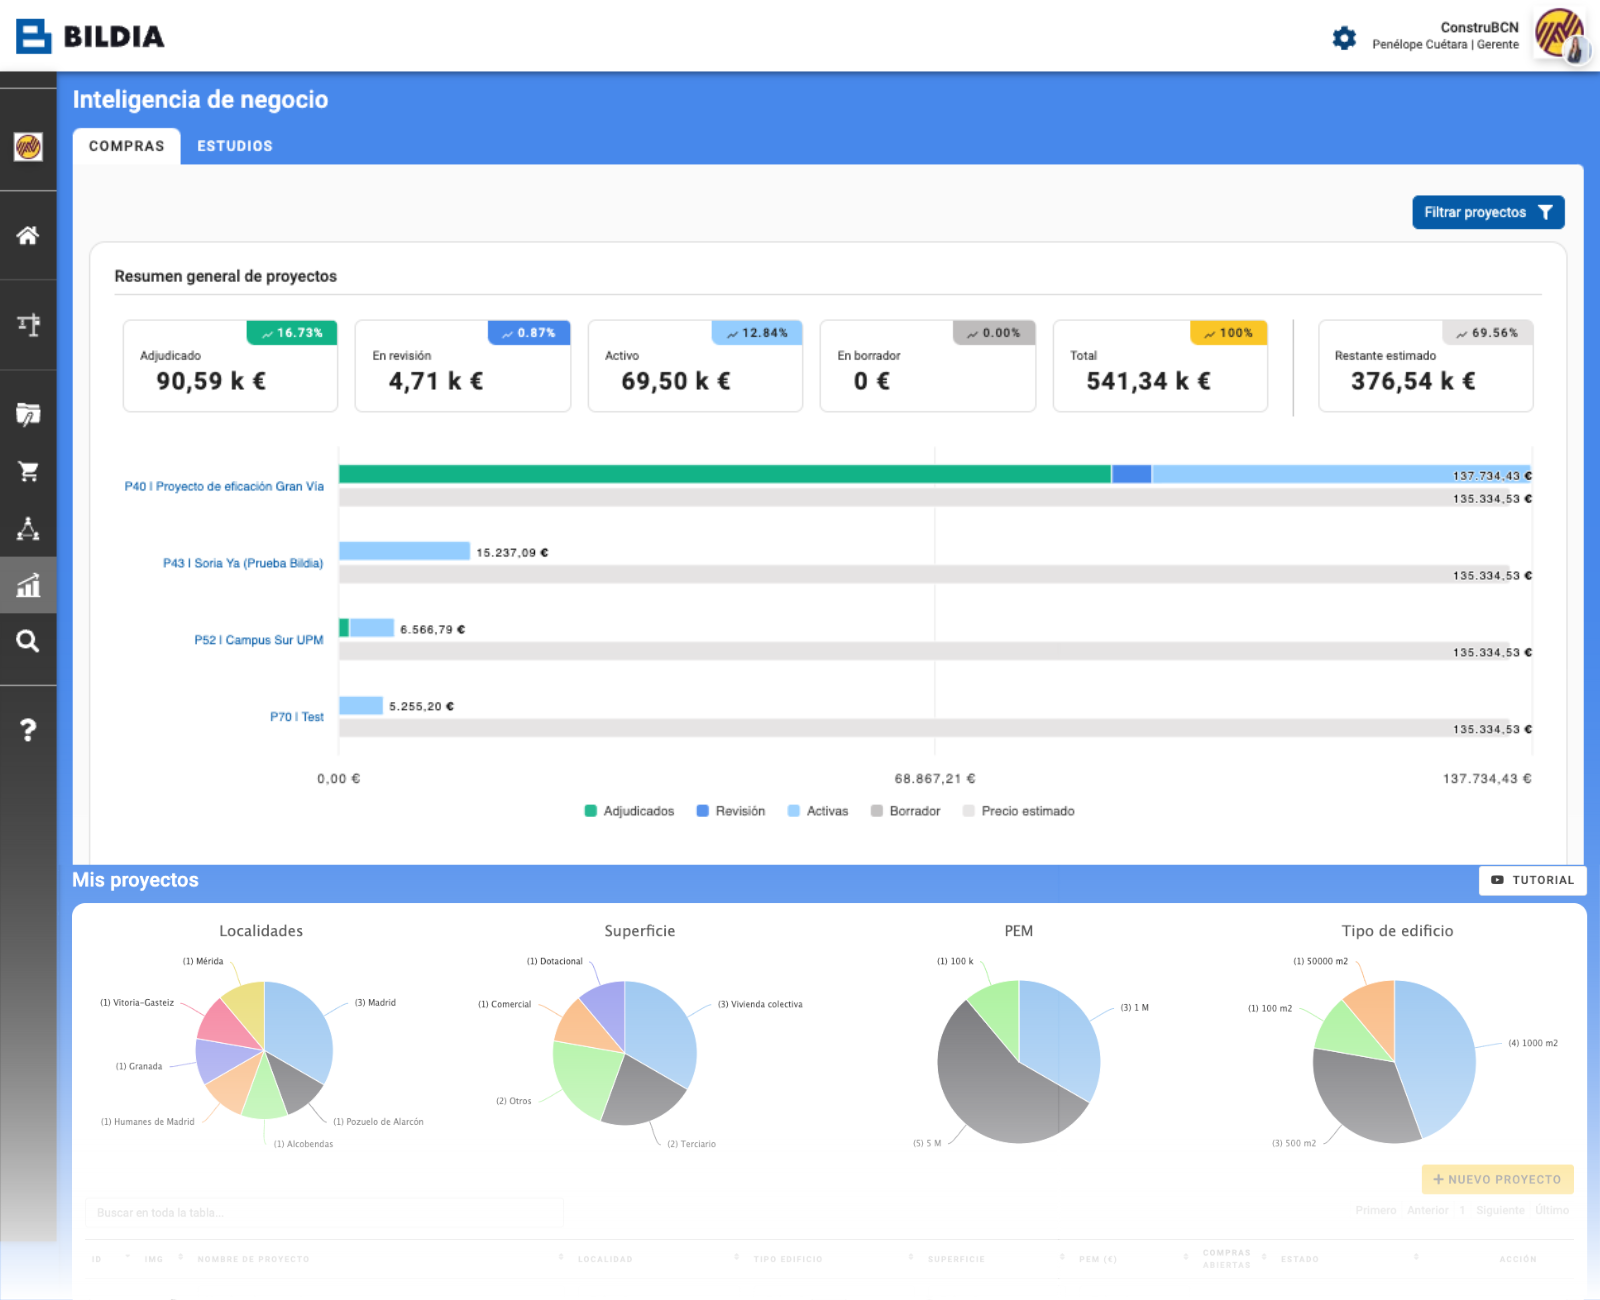
Task: Toggle the Revisión legend swatch
Action: click(703, 811)
